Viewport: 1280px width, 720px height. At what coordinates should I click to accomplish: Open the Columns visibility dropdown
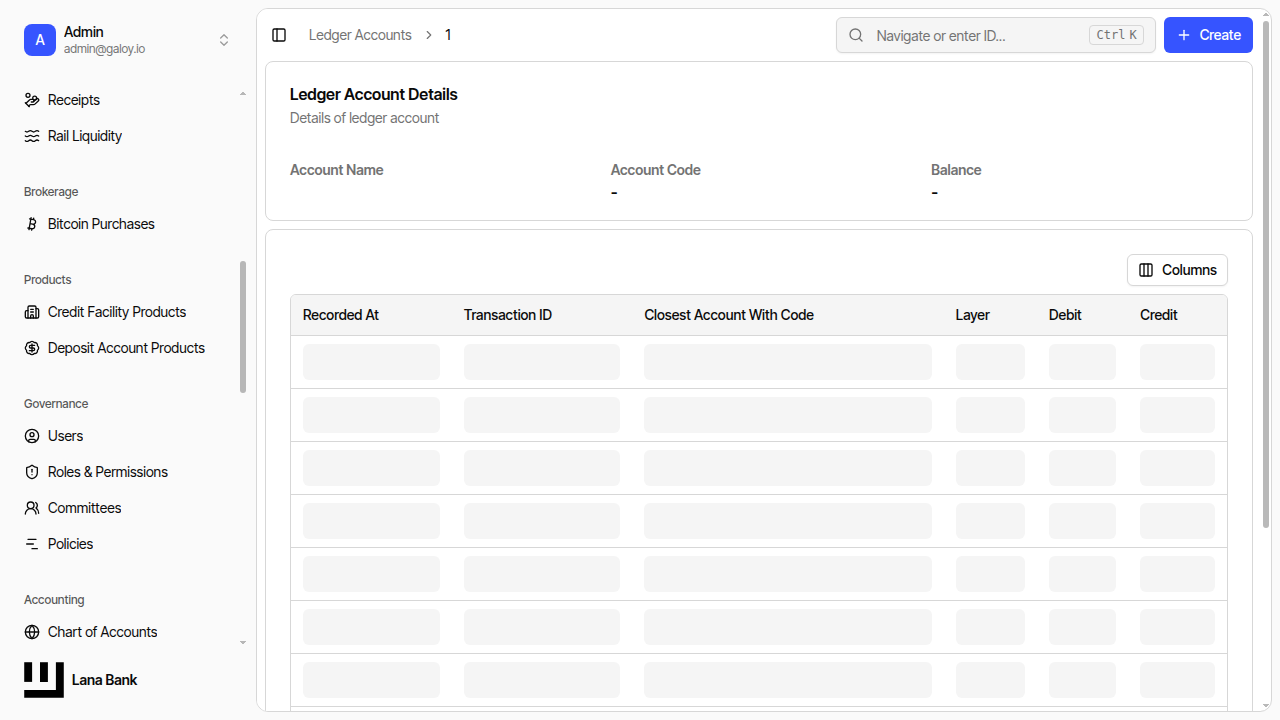coord(1177,270)
